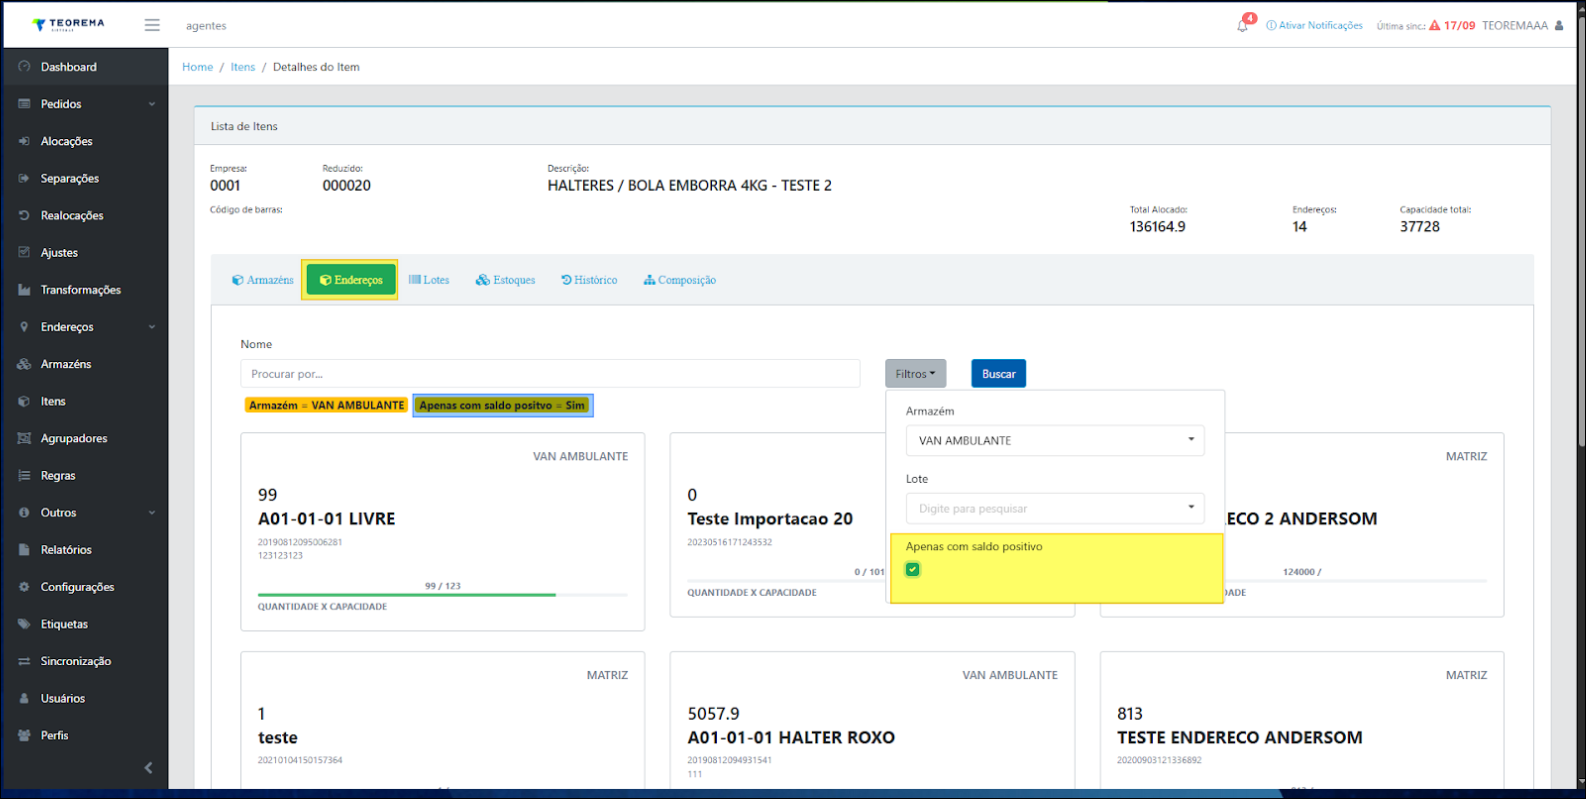
Task: Open the Filtros dropdown button
Action: click(x=915, y=374)
